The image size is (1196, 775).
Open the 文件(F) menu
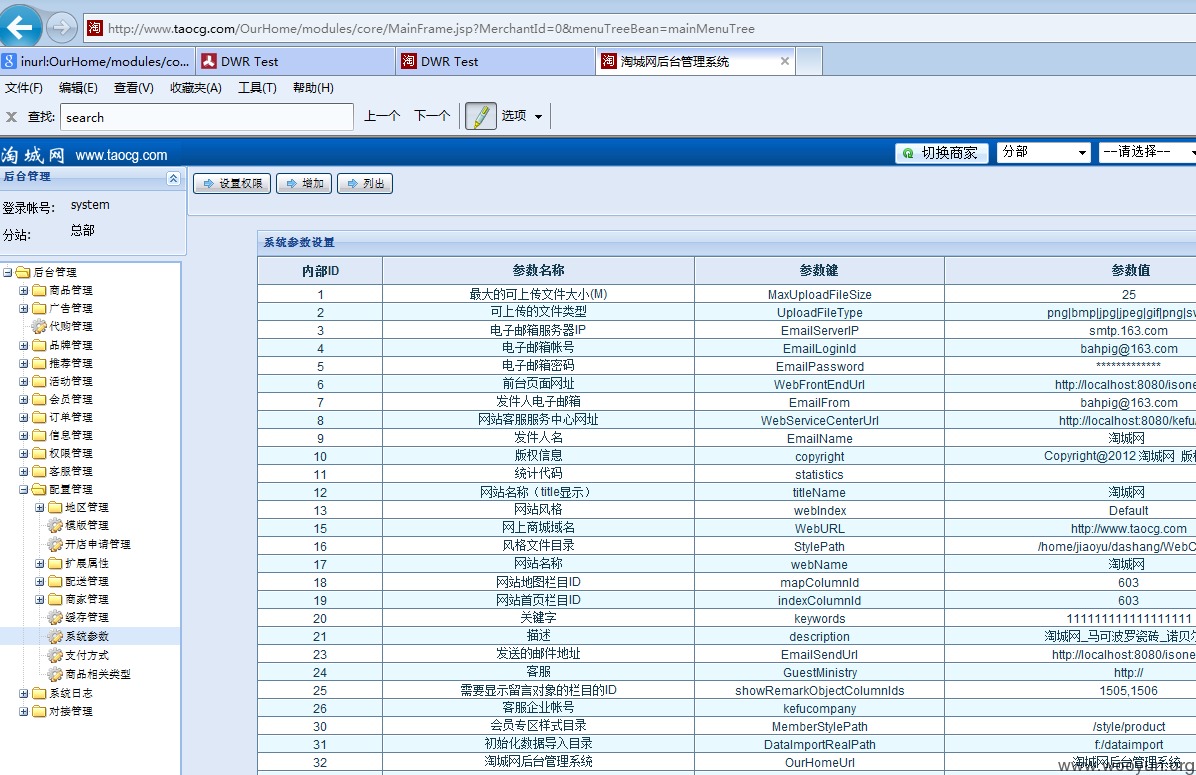point(24,88)
